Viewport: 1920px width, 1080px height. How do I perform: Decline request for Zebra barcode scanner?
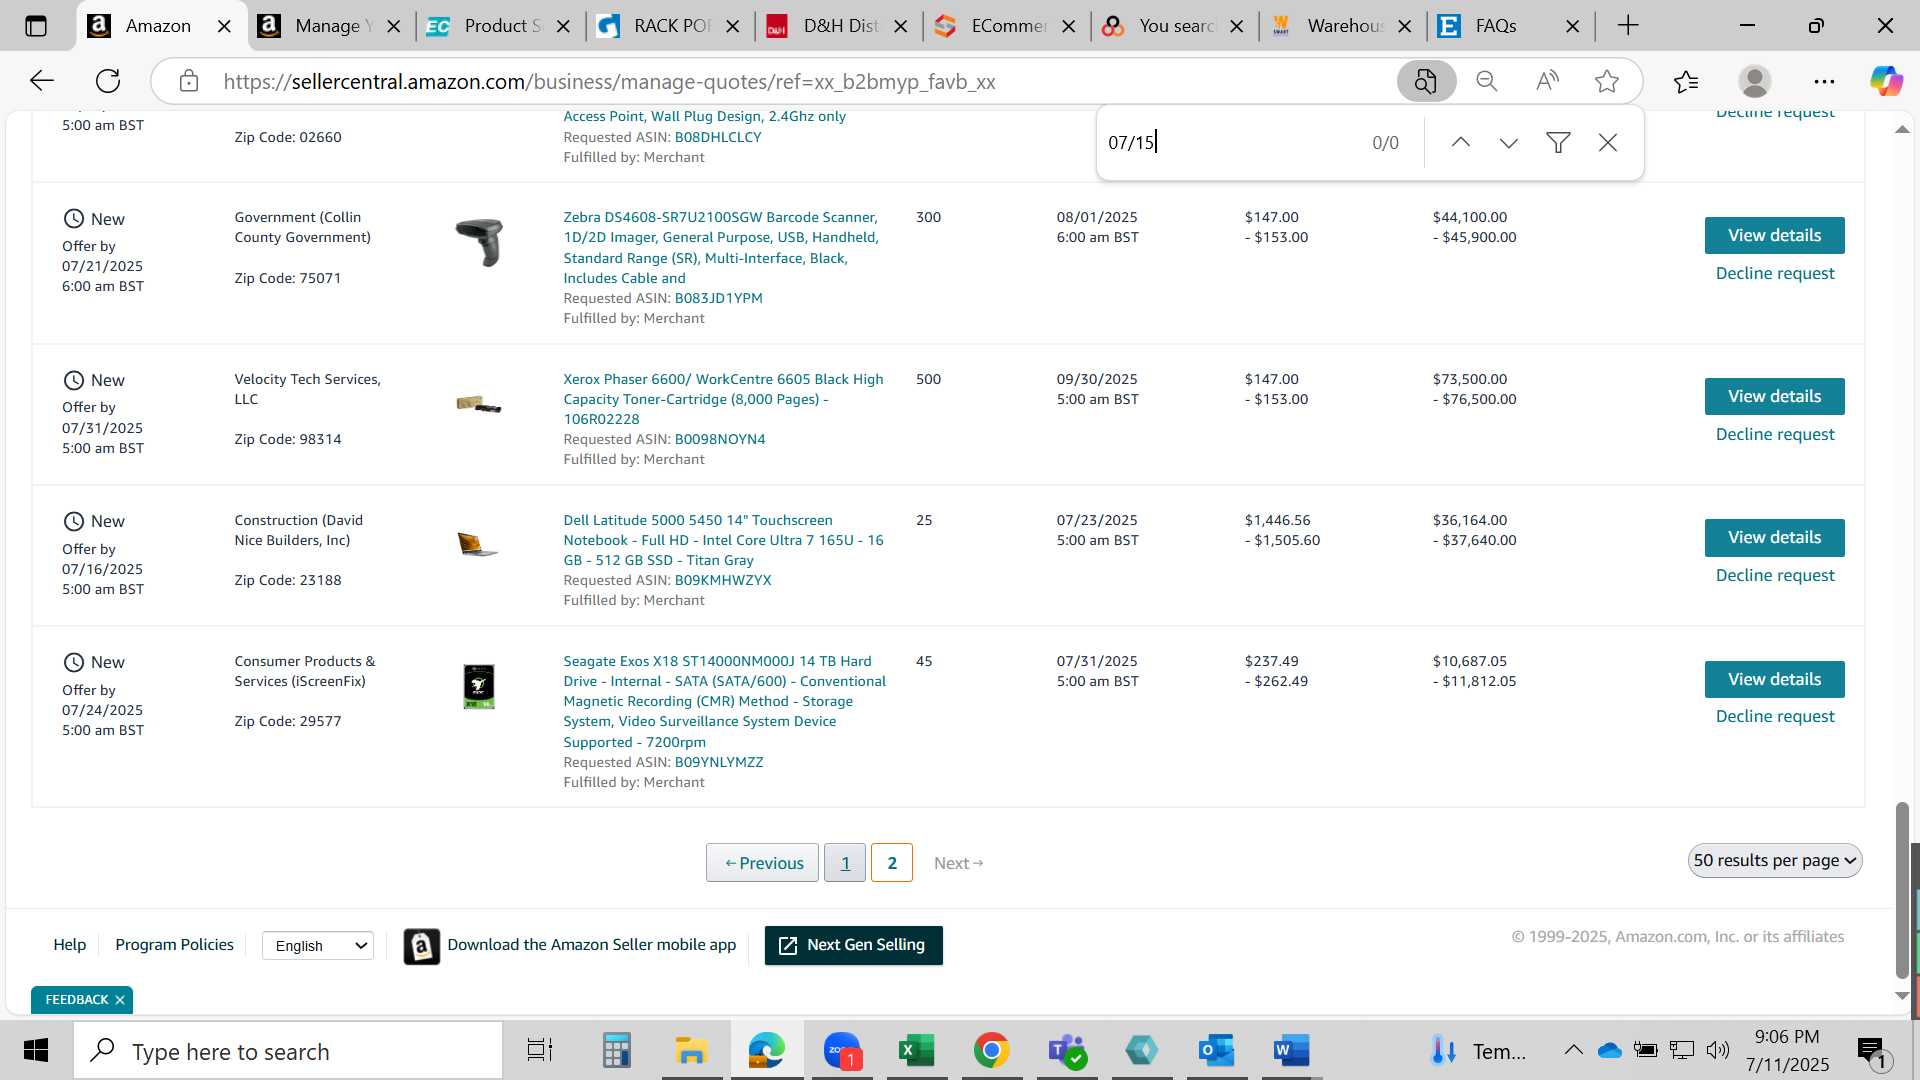point(1775,273)
